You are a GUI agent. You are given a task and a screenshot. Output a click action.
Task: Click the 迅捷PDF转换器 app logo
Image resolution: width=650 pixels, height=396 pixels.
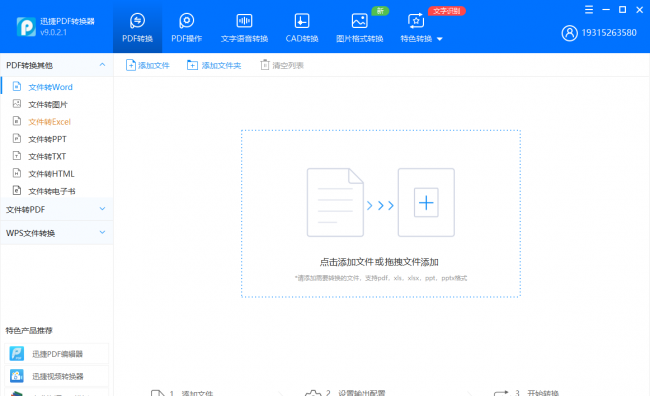26,27
